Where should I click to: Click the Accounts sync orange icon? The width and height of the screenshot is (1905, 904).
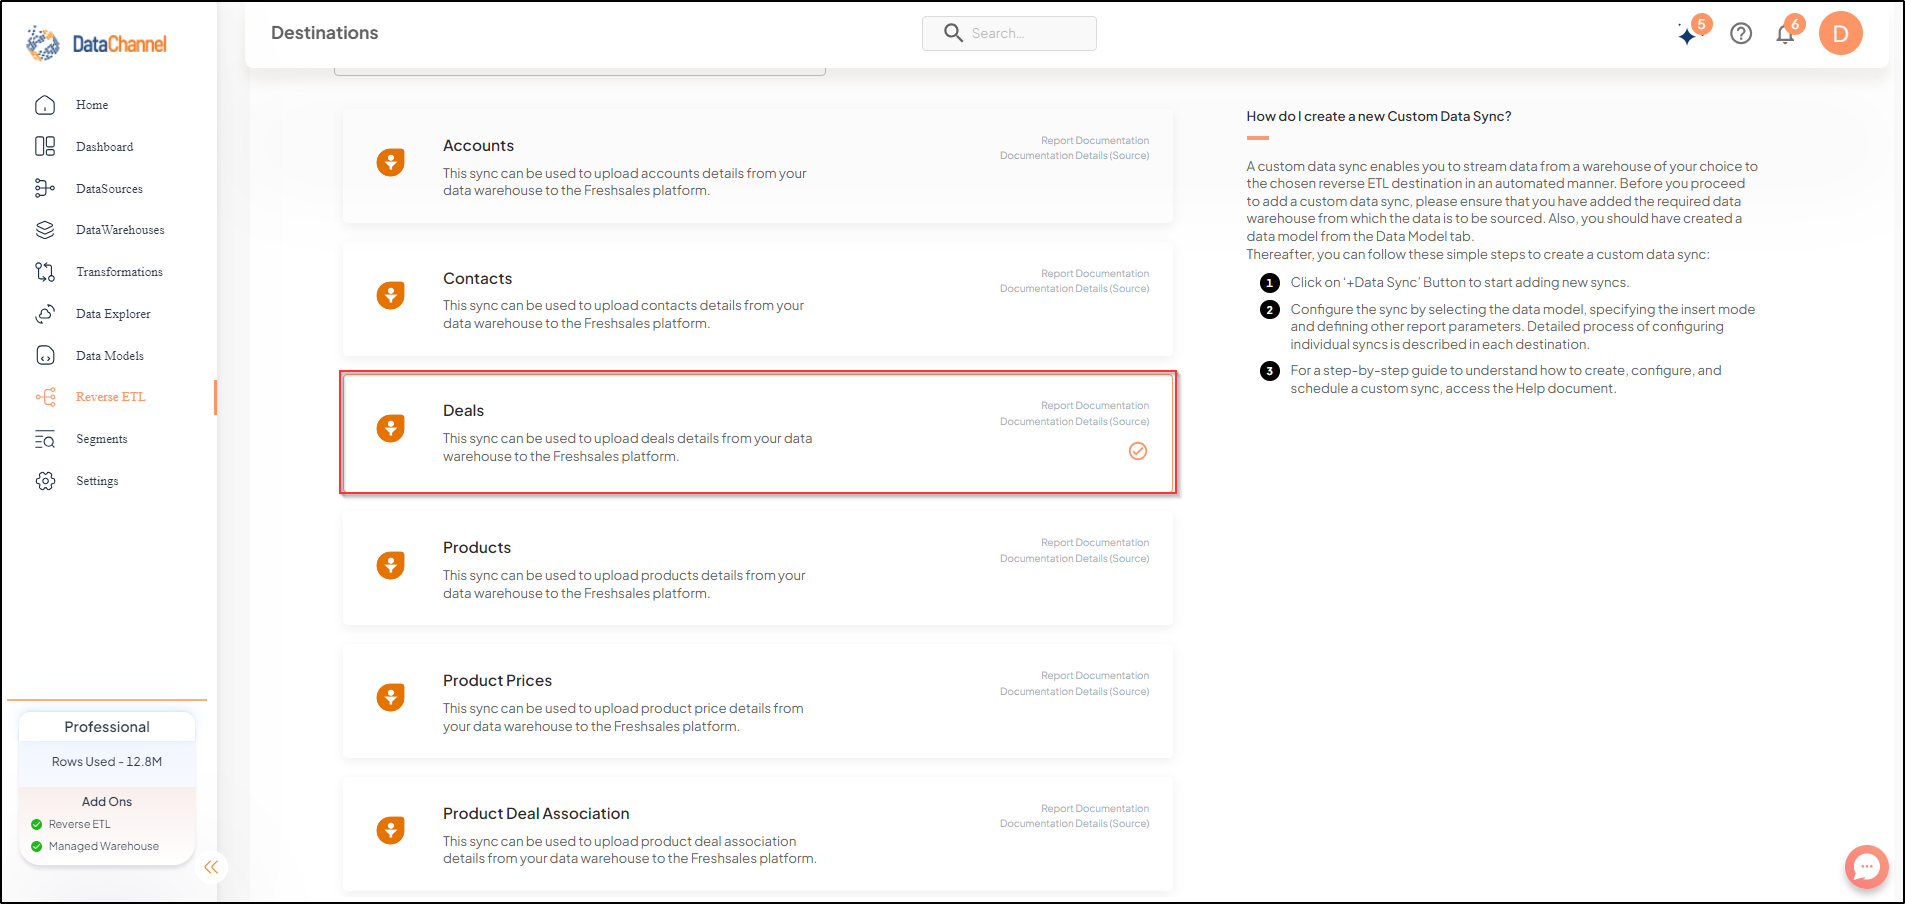coord(390,162)
